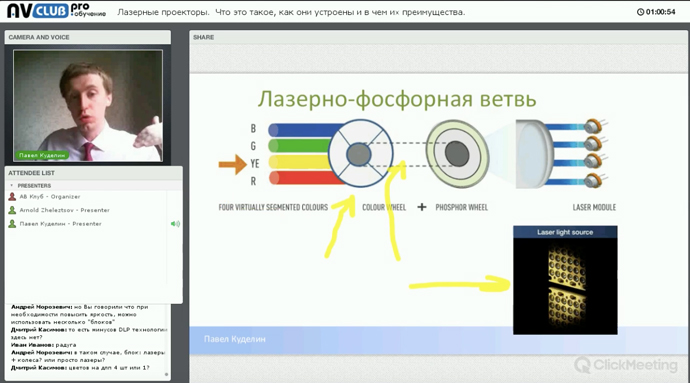Image resolution: width=690 pixels, height=383 pixels.
Task: Click Дмитрий Касимов message about цветов на длп
Action: [x=80, y=368]
